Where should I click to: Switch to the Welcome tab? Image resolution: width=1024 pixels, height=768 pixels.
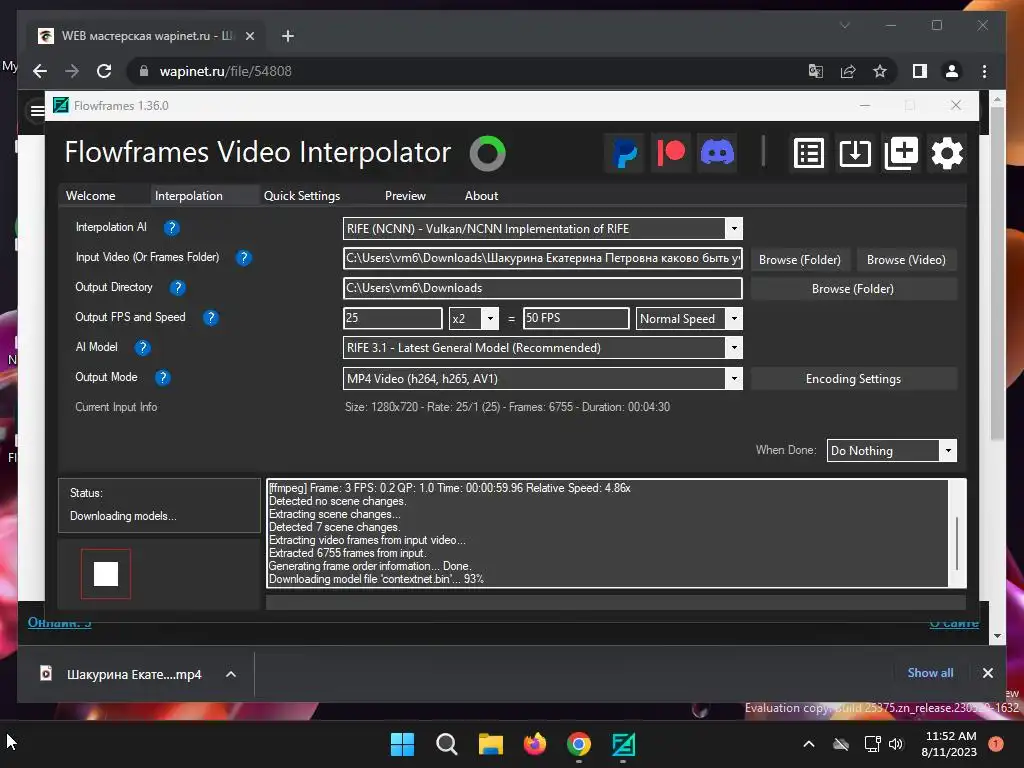(x=91, y=196)
